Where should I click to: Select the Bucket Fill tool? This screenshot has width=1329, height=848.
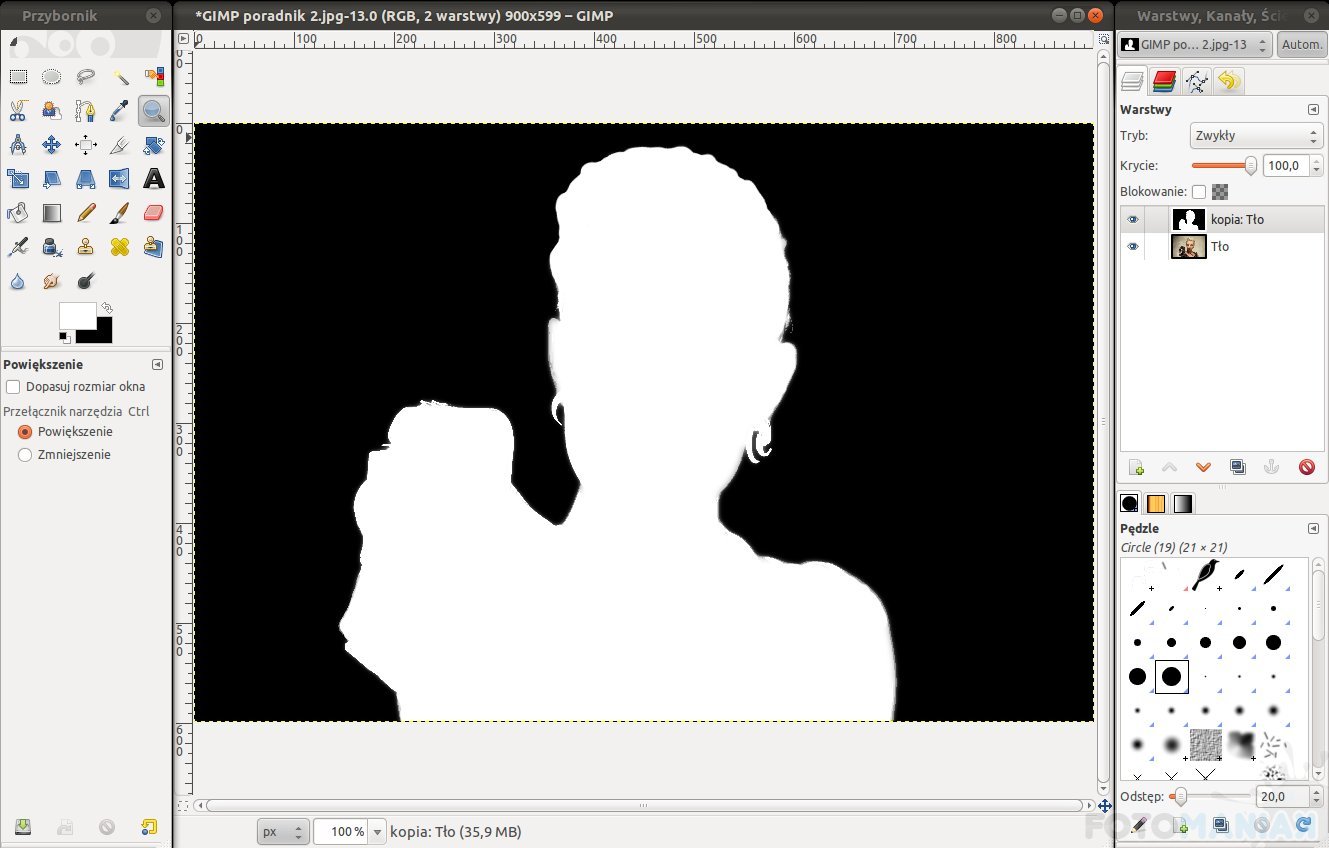tap(17, 213)
